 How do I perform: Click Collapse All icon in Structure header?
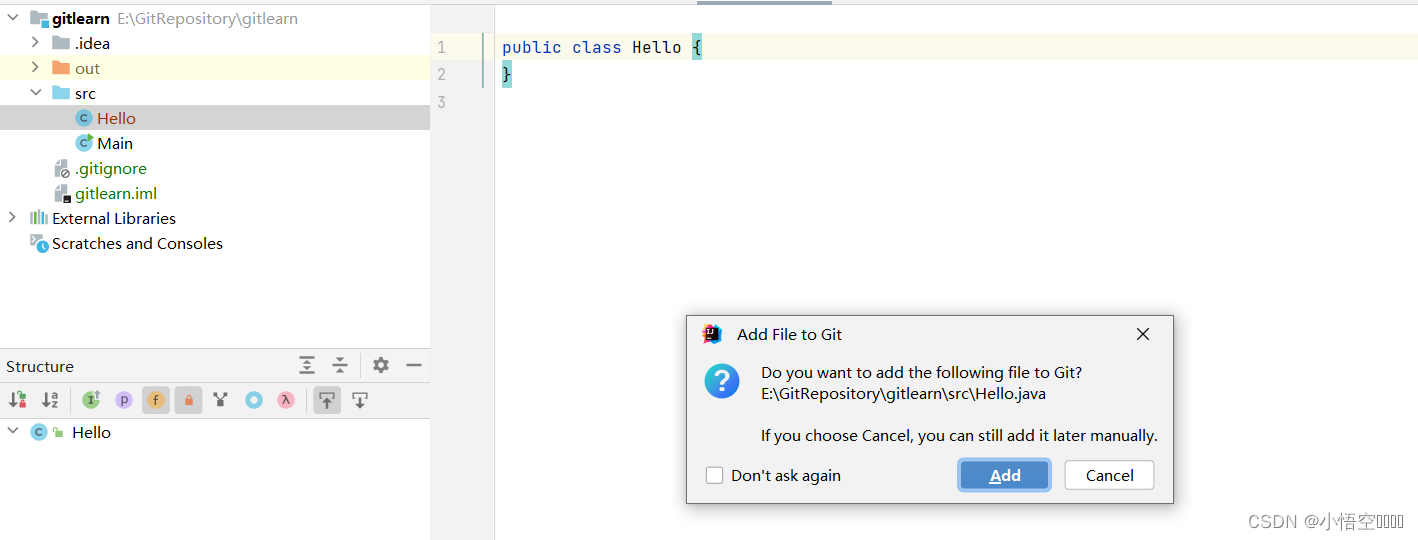(x=340, y=366)
